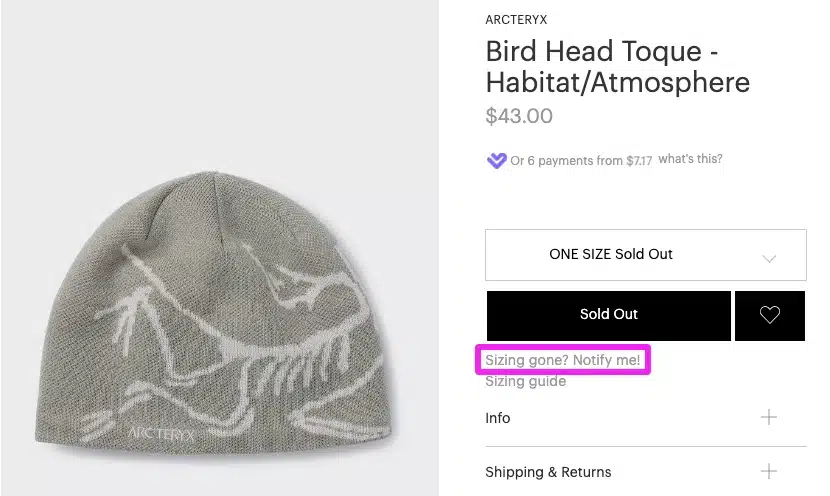
Task: Expand the Shipping & Returns row
Action: tap(646, 472)
